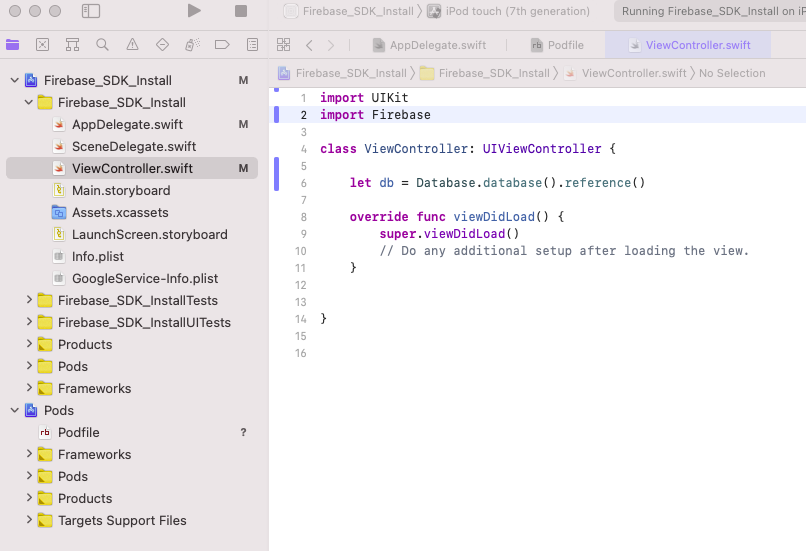The width and height of the screenshot is (806, 551).
Task: Go back in editor history
Action: pyautogui.click(x=309, y=45)
